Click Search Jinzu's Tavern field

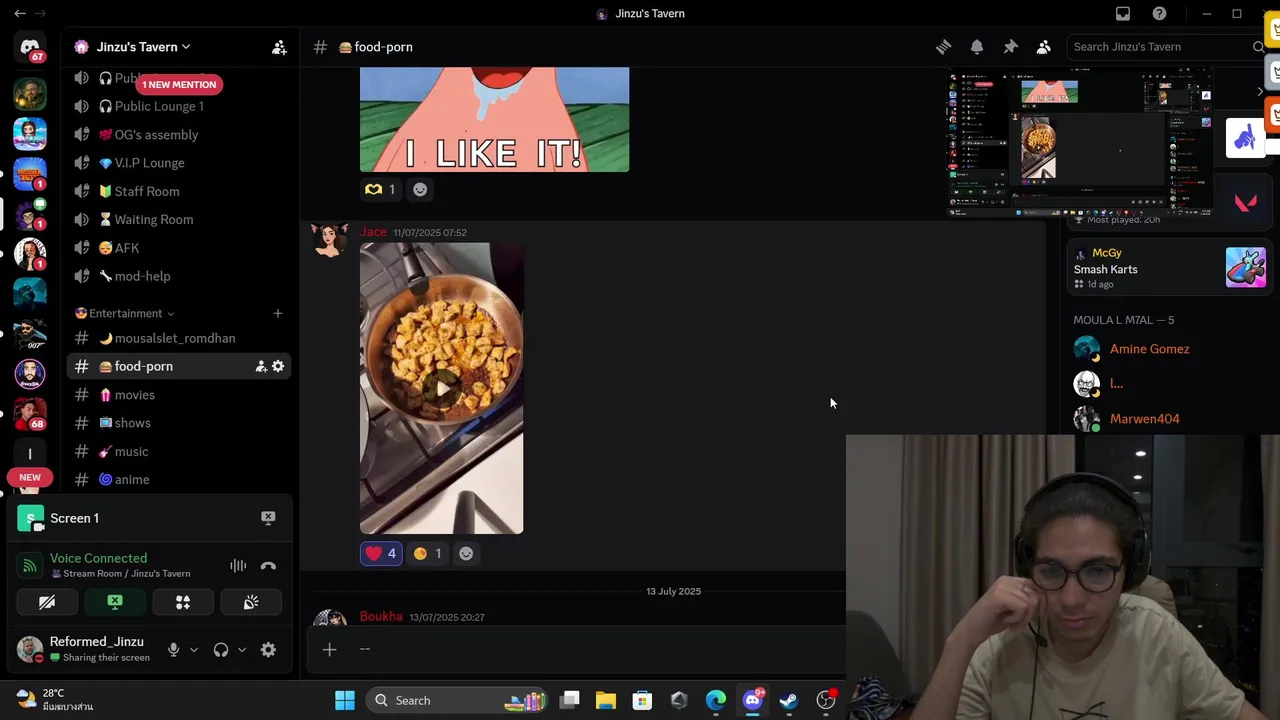pos(1168,47)
